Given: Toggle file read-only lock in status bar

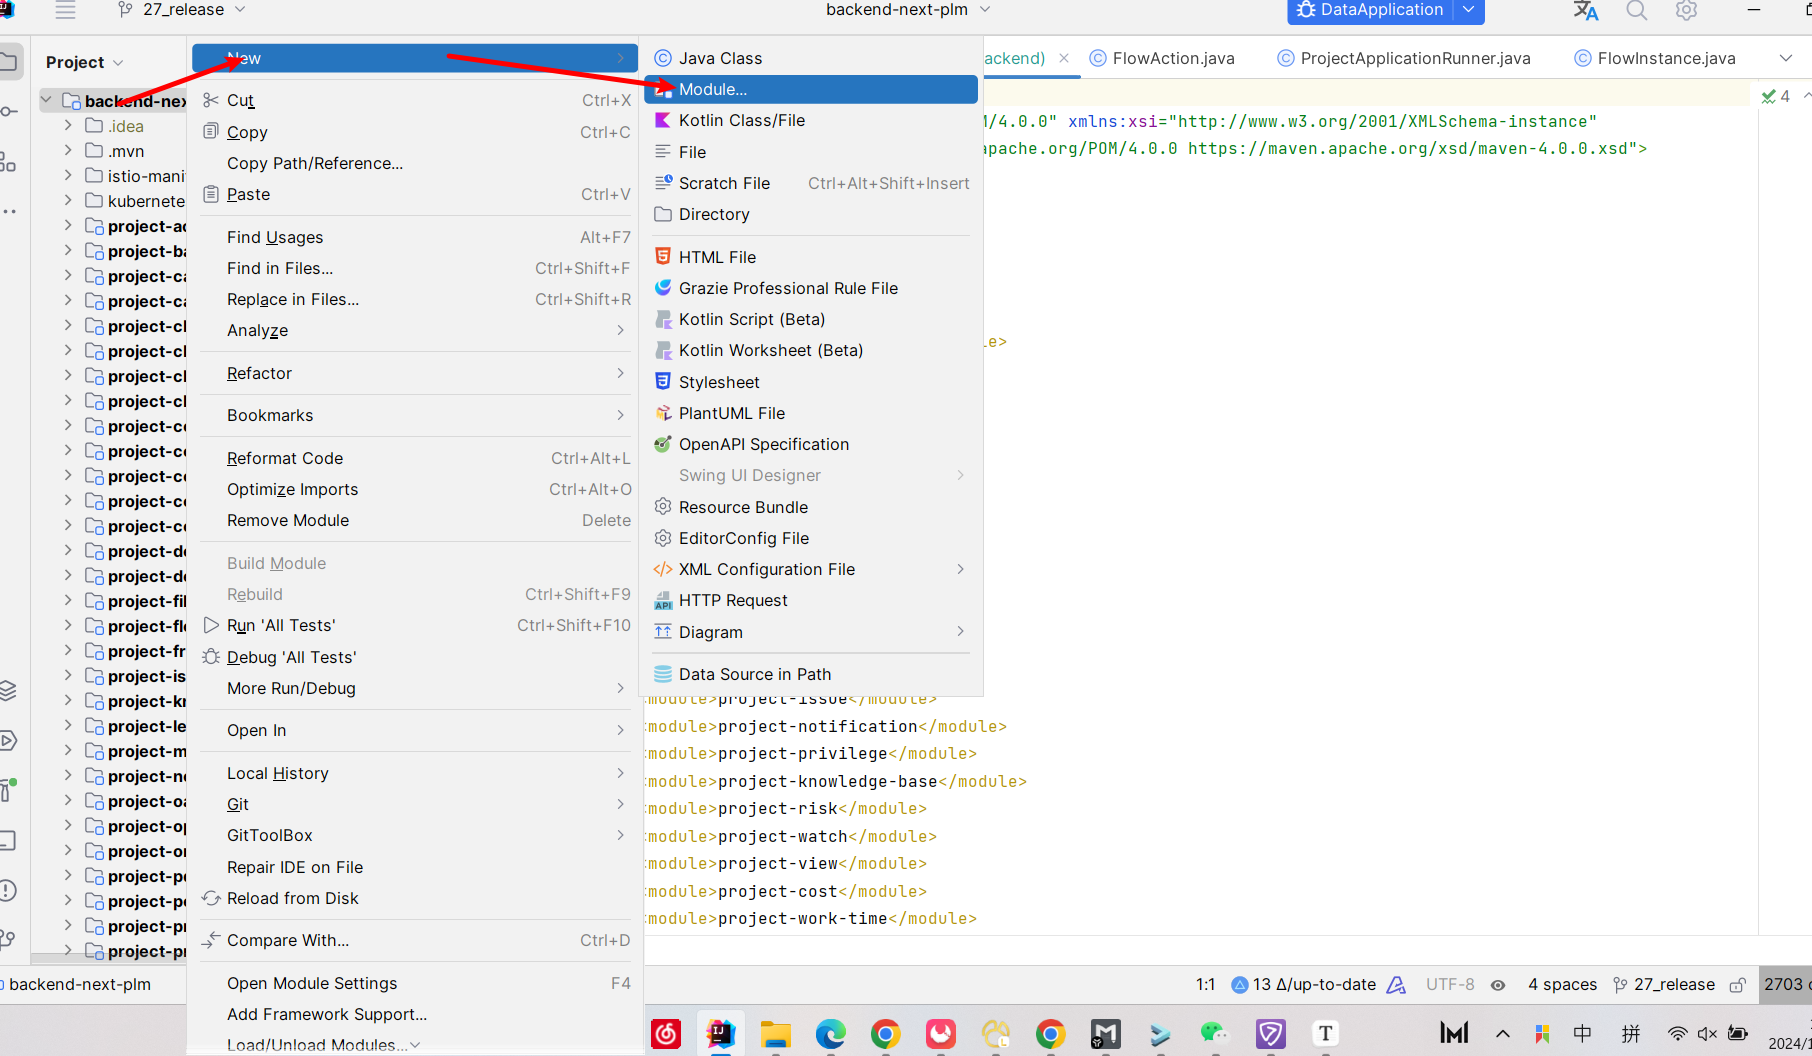Looking at the screenshot, I should pos(1738,985).
